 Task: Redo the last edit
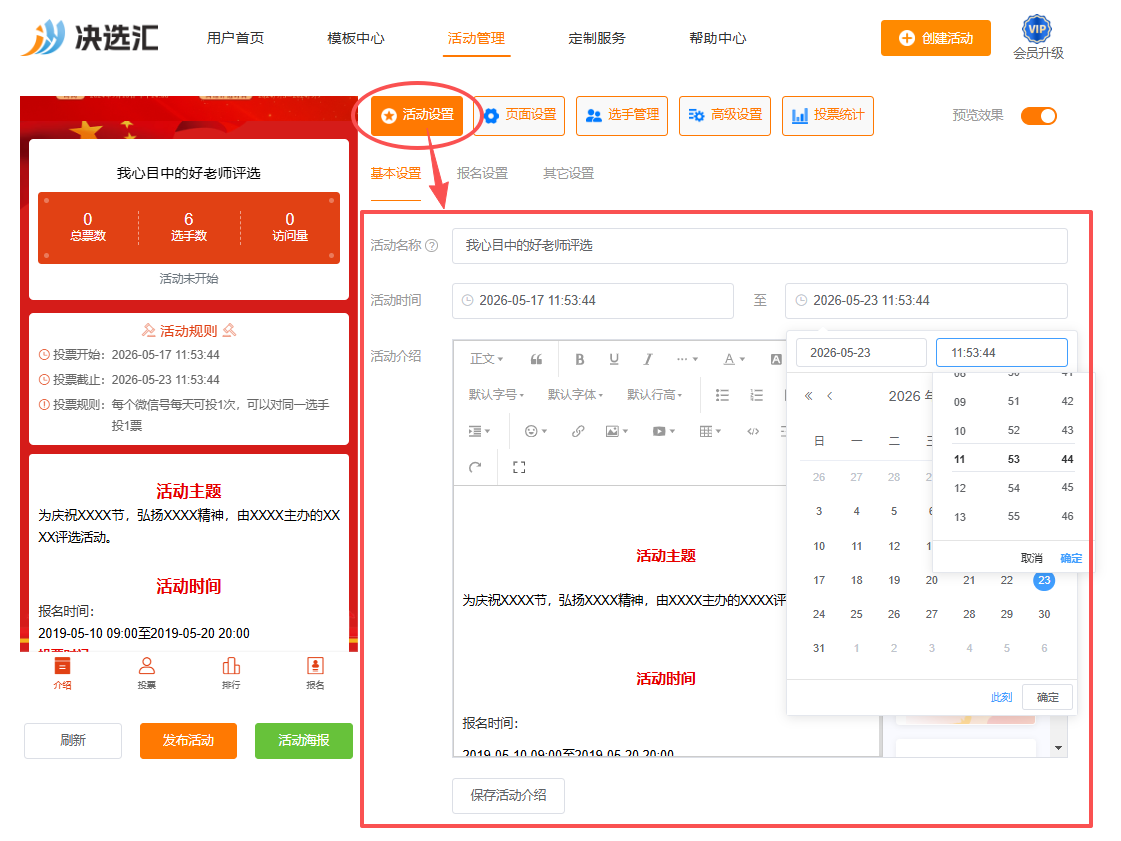[x=475, y=468]
